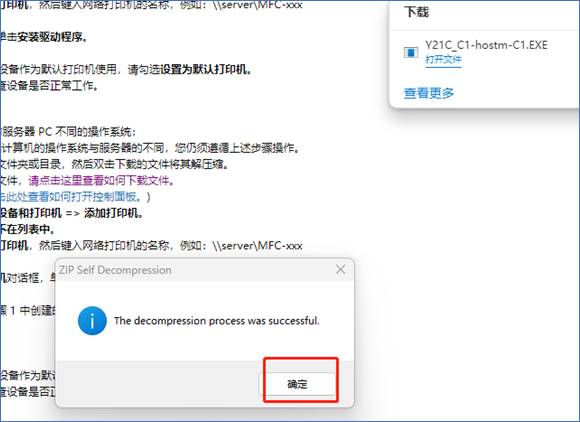Click the 下载 panel header

[x=417, y=12]
